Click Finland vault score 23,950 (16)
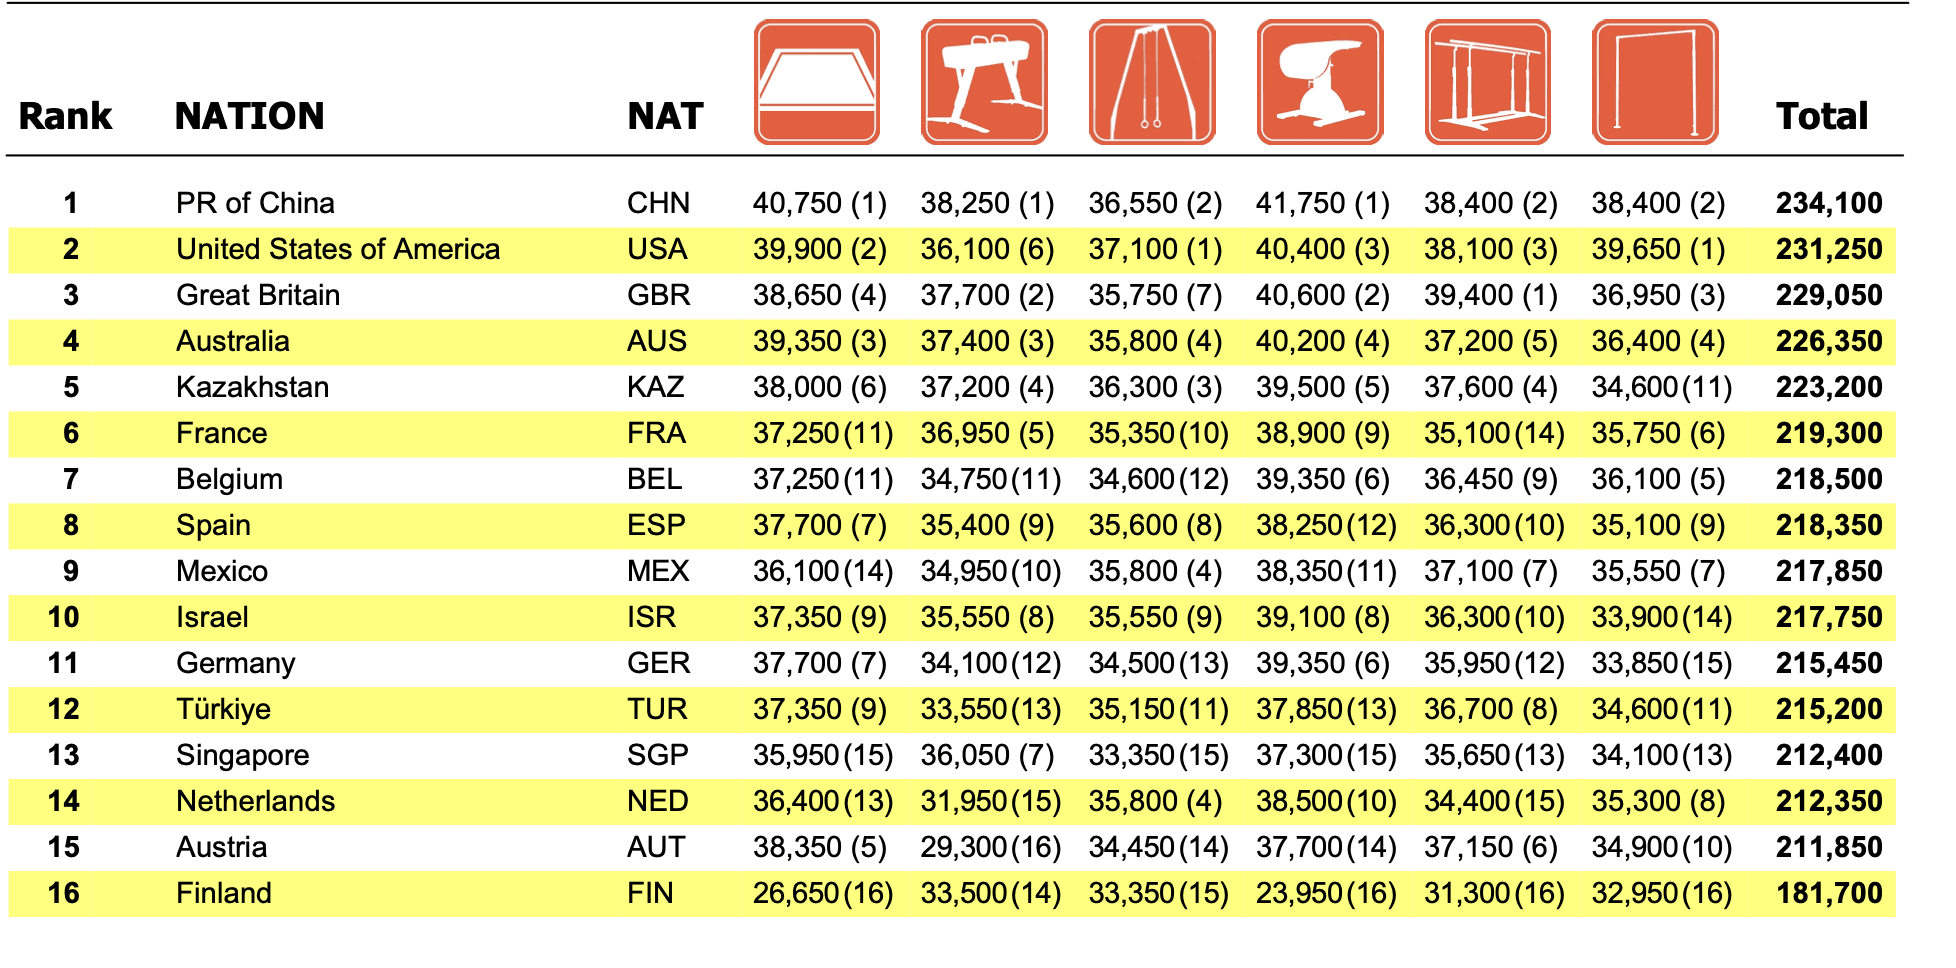 pyautogui.click(x=1327, y=893)
